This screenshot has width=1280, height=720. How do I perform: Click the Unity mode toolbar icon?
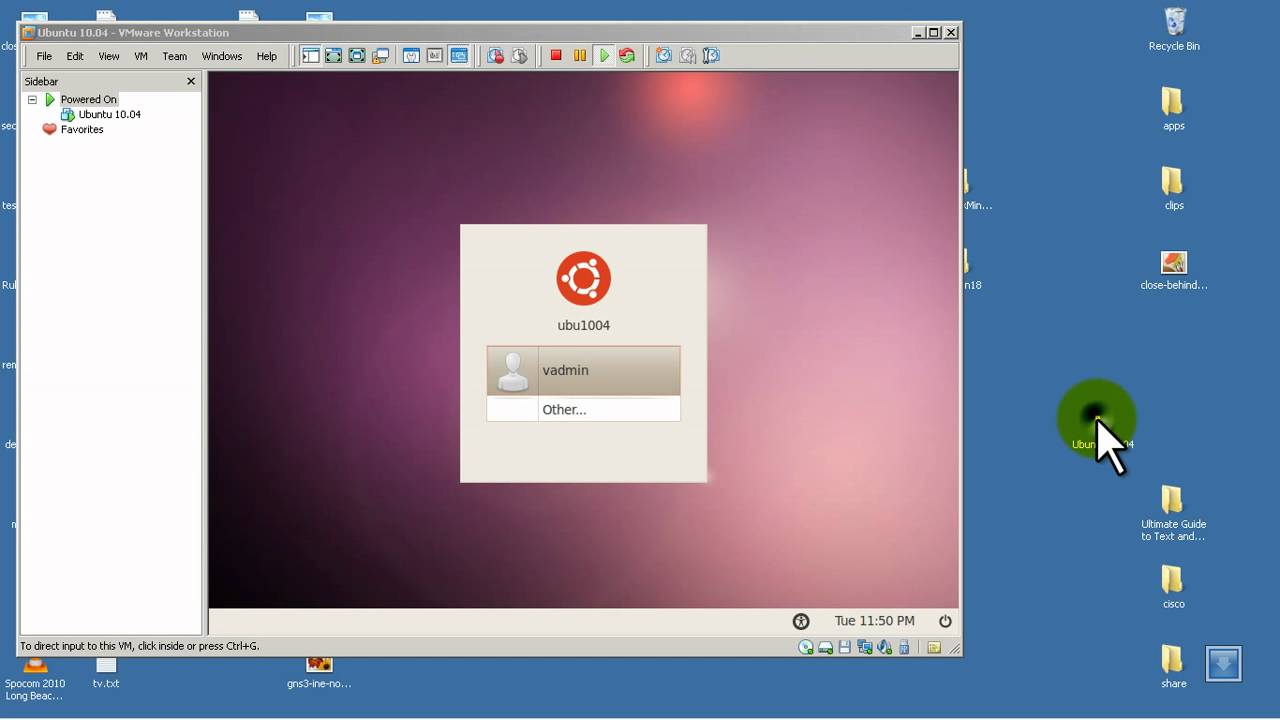(381, 56)
